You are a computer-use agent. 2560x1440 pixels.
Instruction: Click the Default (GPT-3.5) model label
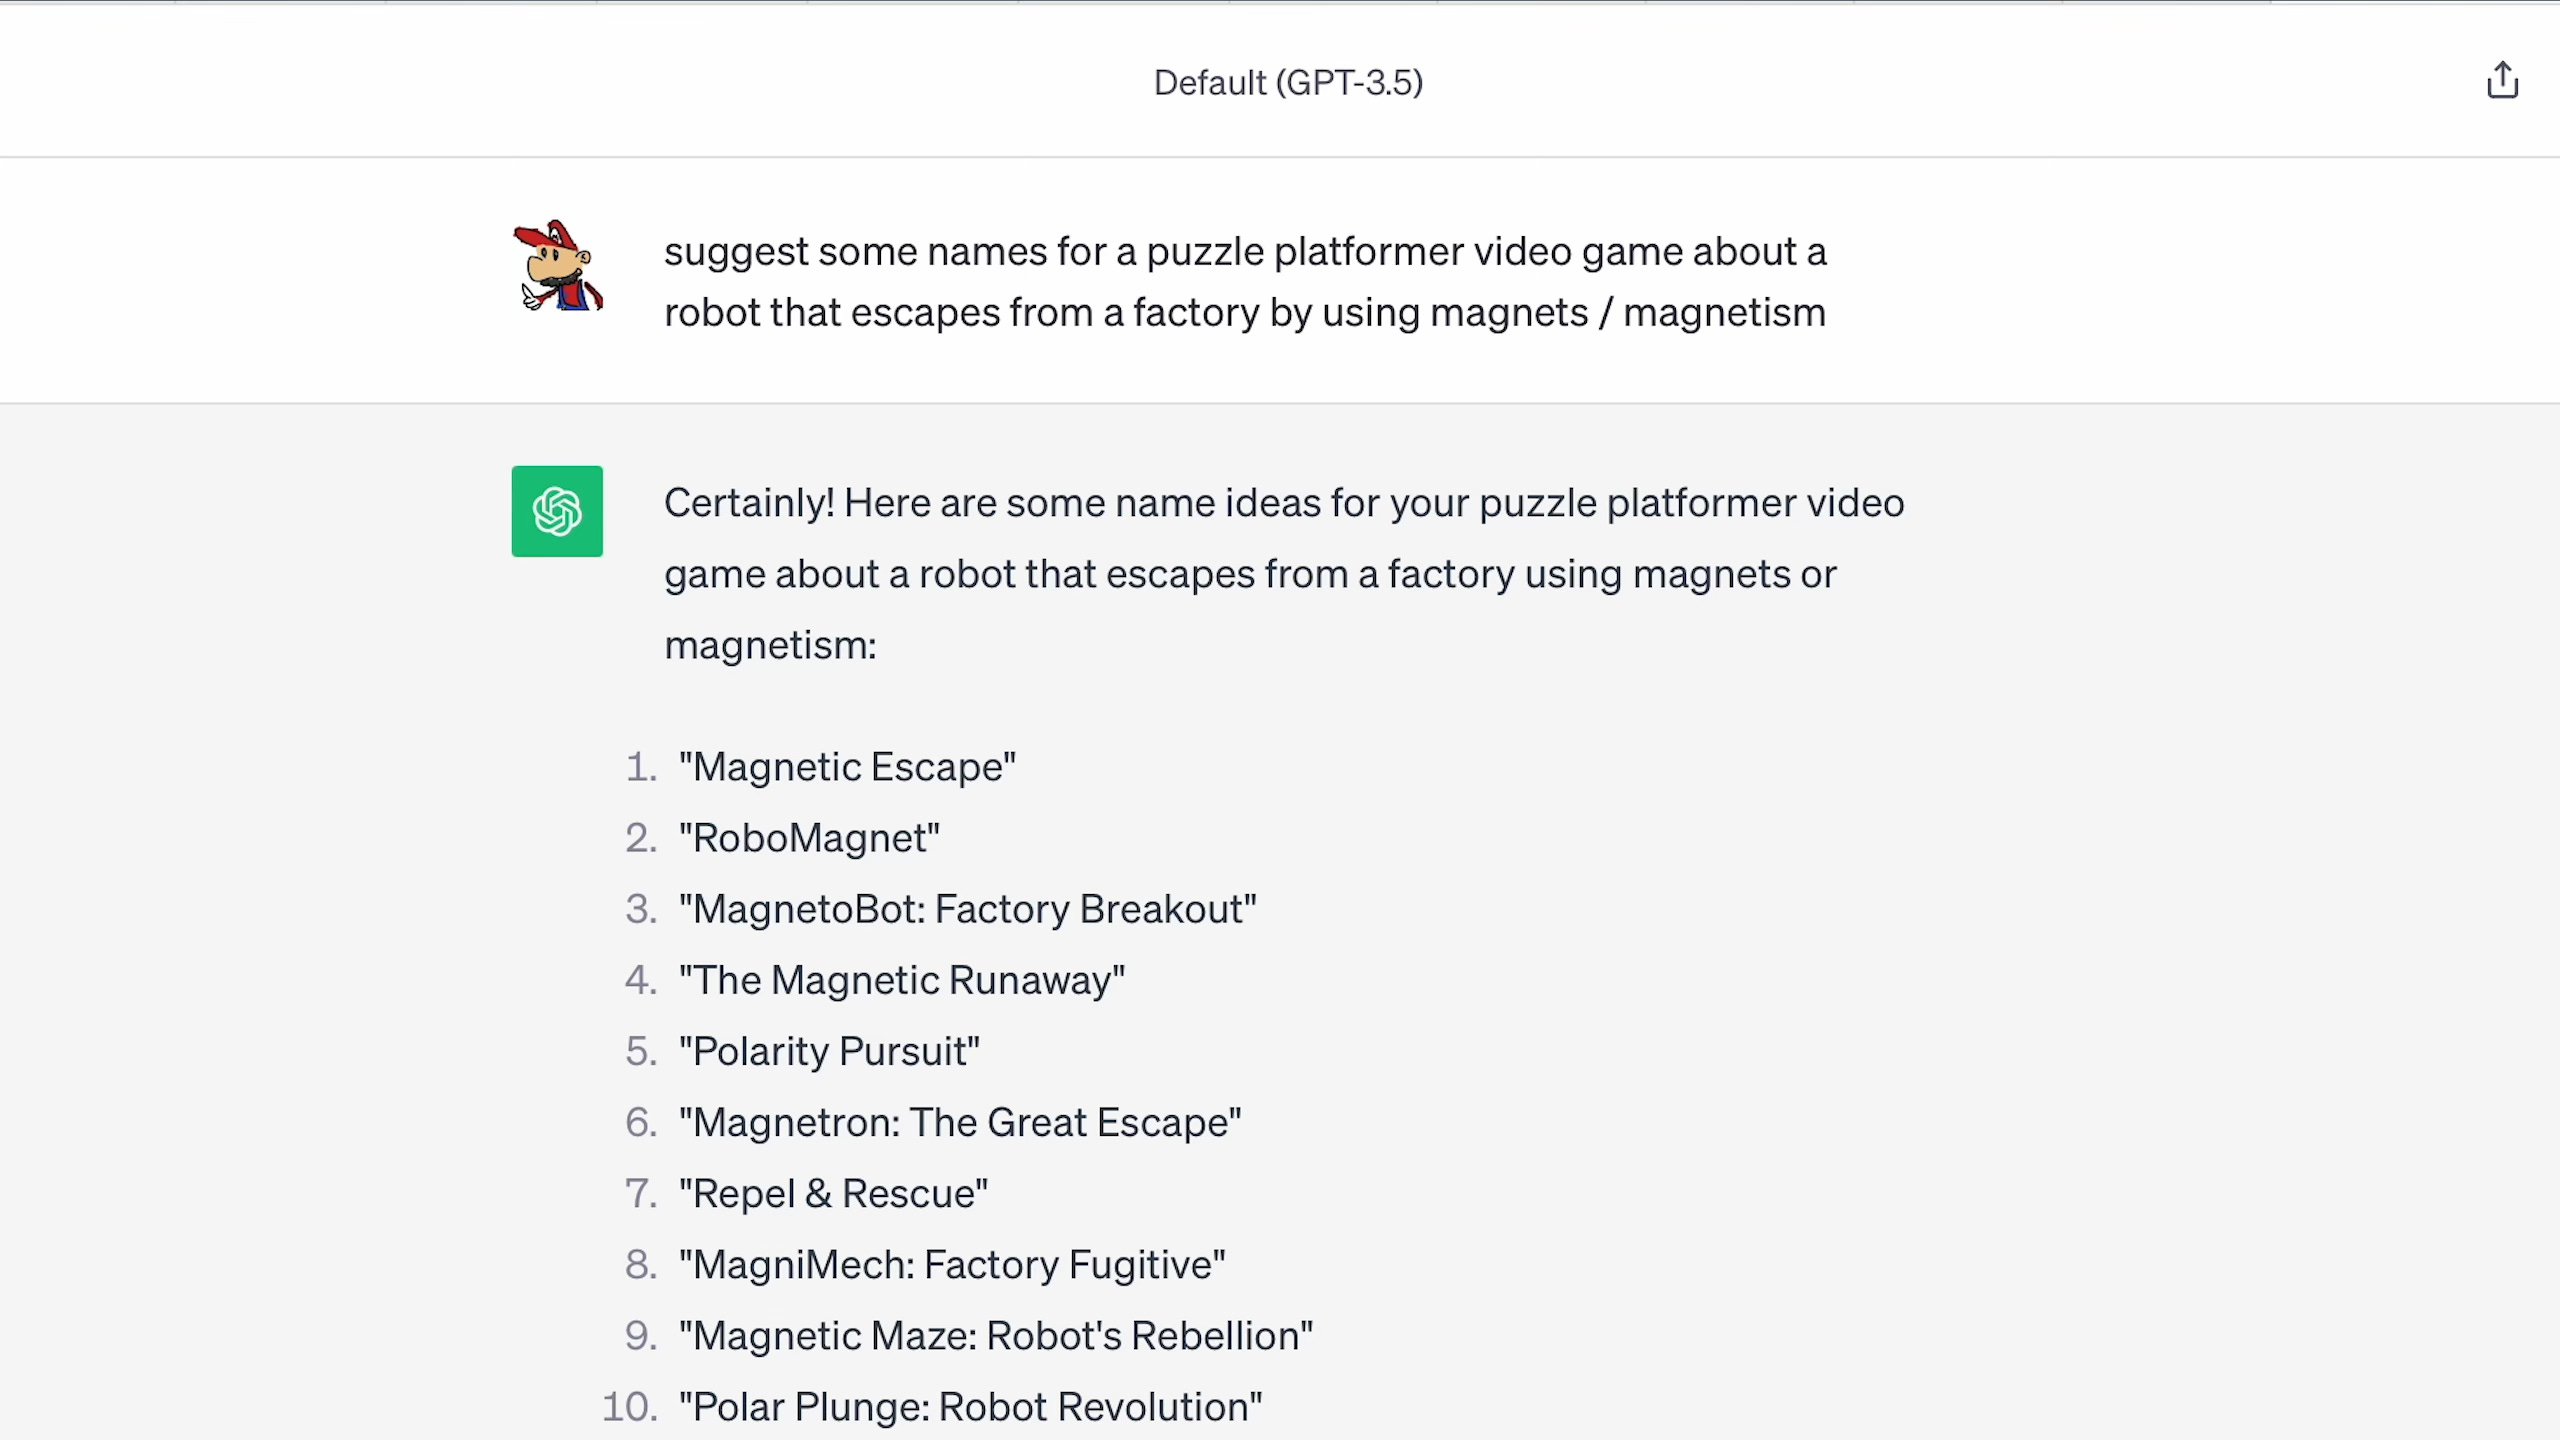click(1288, 82)
